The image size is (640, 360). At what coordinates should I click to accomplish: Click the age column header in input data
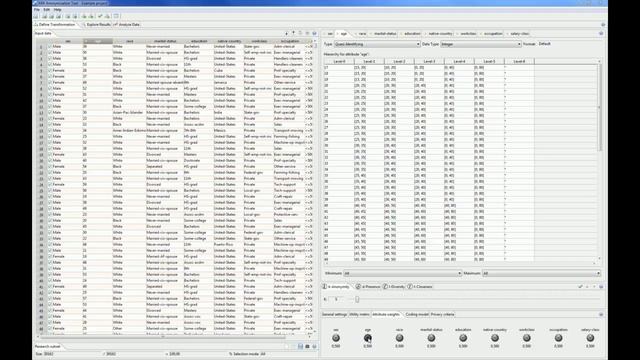(x=98, y=41)
